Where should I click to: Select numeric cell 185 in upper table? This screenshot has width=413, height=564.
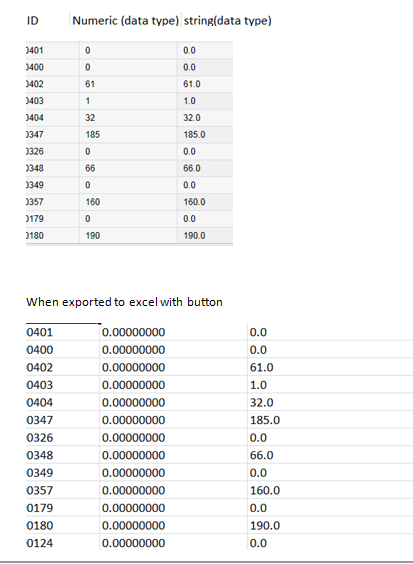(x=92, y=135)
